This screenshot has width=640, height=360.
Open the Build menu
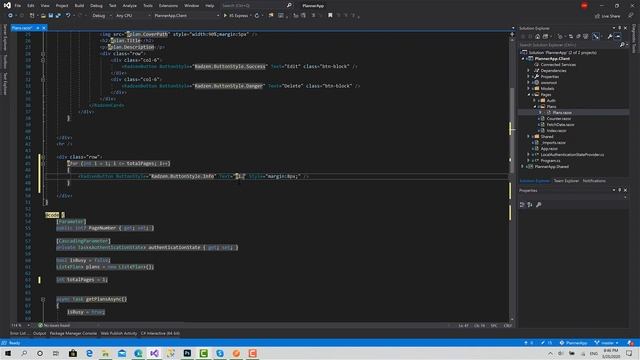point(79,6)
